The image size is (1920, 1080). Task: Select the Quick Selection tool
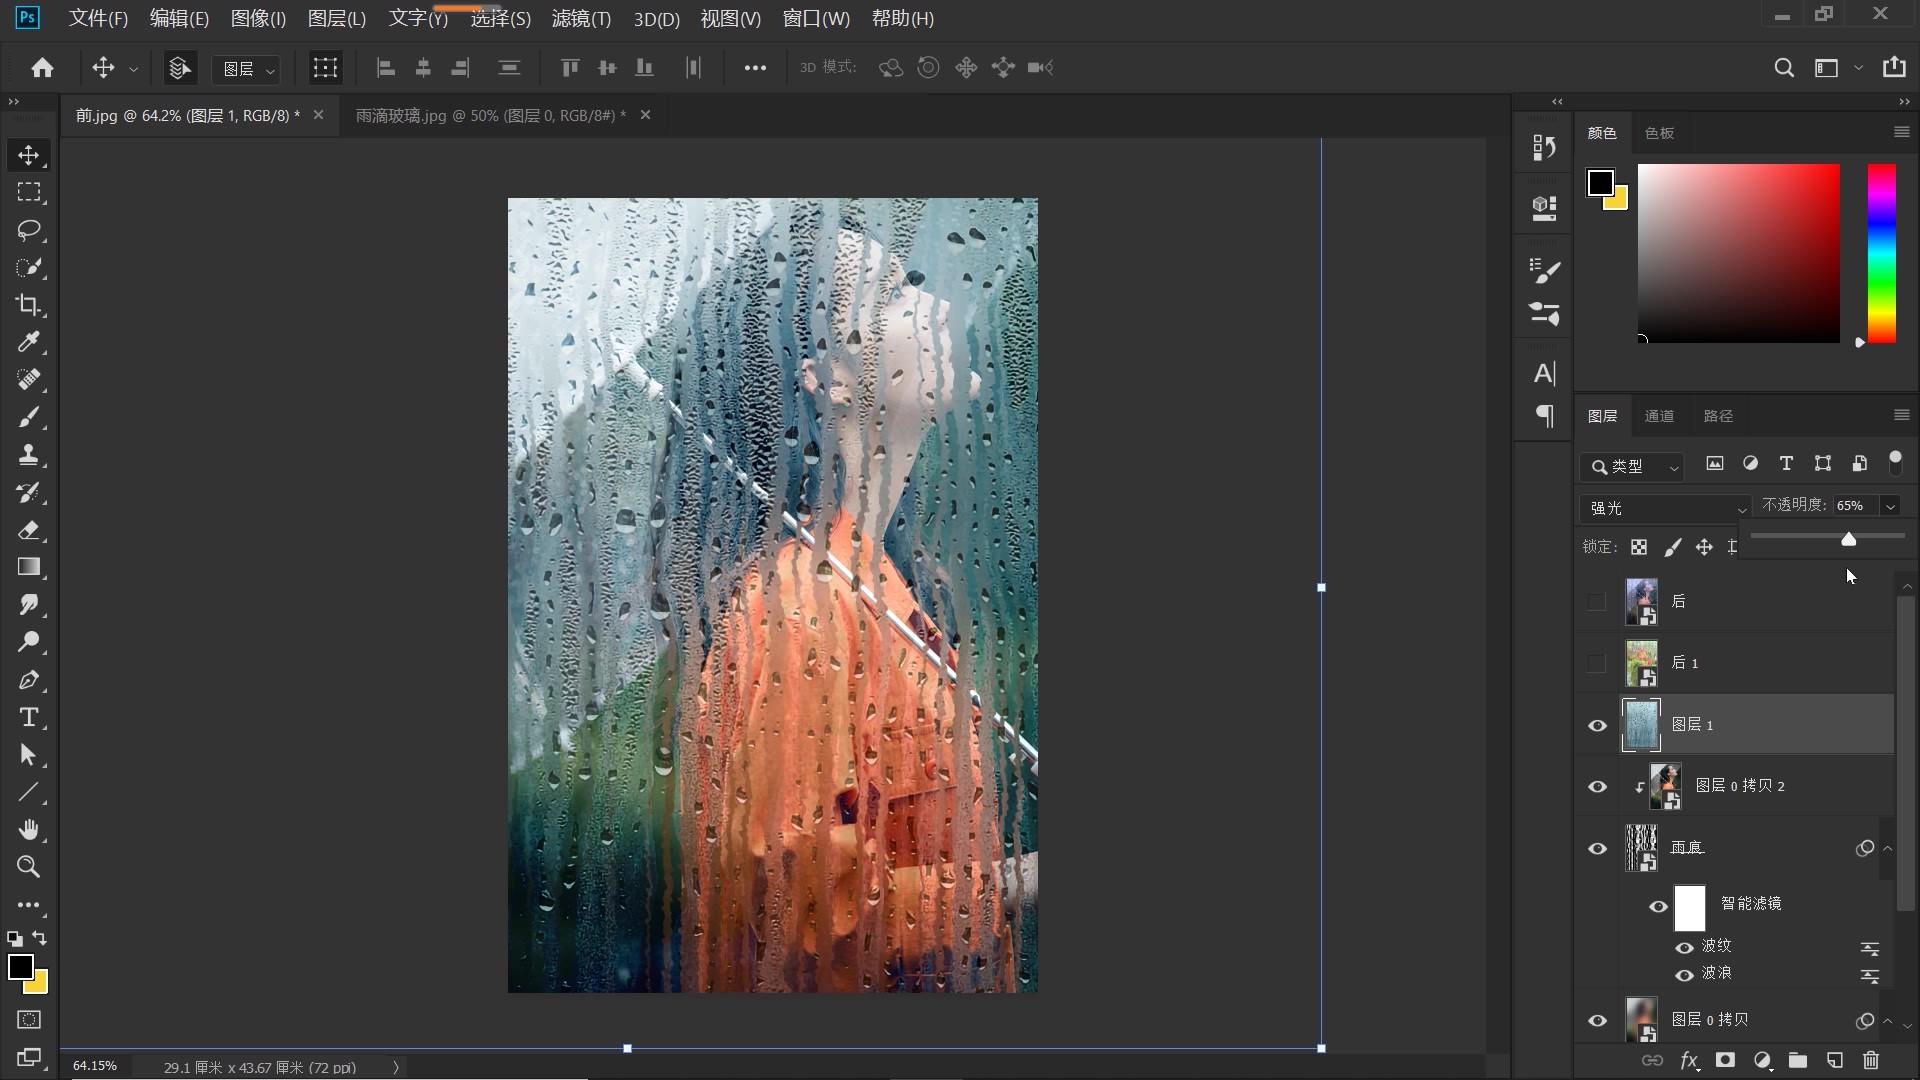click(28, 267)
